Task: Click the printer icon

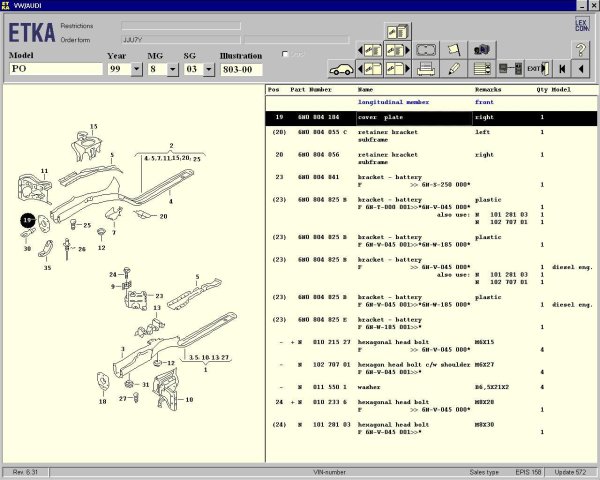Action: pyautogui.click(x=425, y=69)
